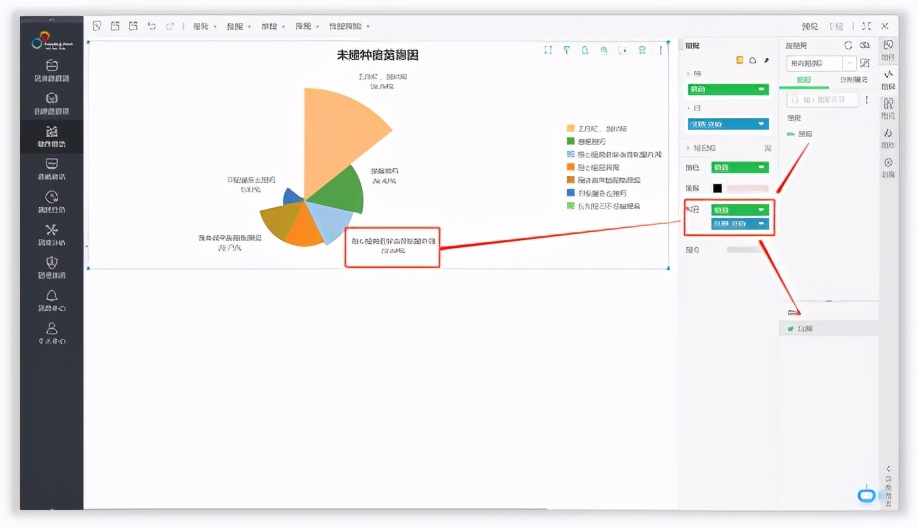Click the redo arrow in top toolbar
The width and height of the screenshot is (918, 528).
[170, 26]
